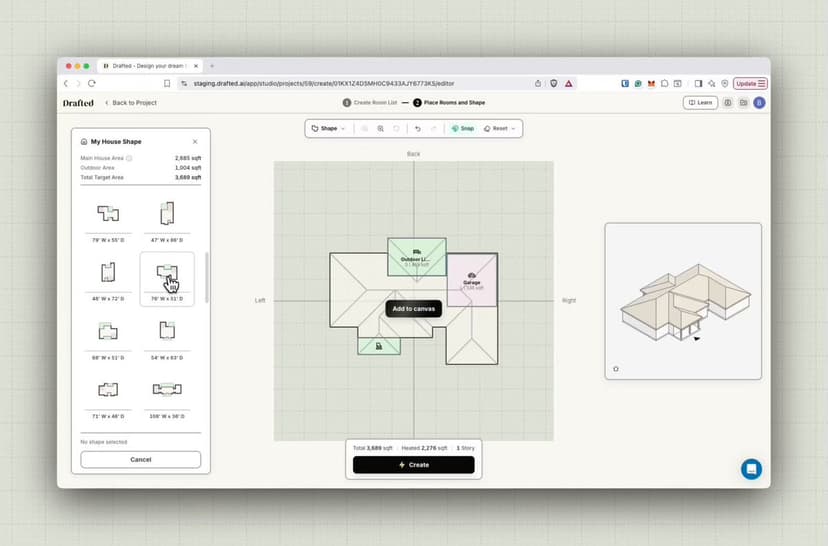Select the 76' W x 51' D house shape
Screen dimensions: 828x546
167,279
